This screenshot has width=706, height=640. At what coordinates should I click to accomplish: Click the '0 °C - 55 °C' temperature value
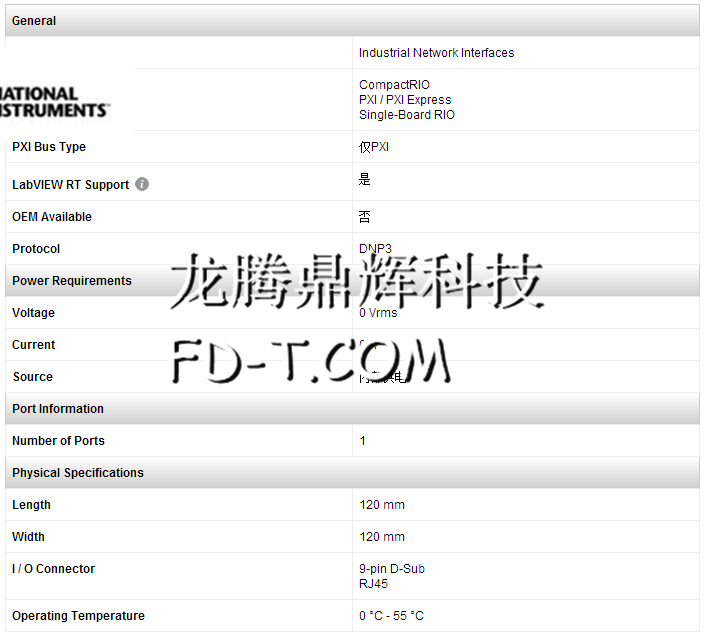pyautogui.click(x=391, y=616)
